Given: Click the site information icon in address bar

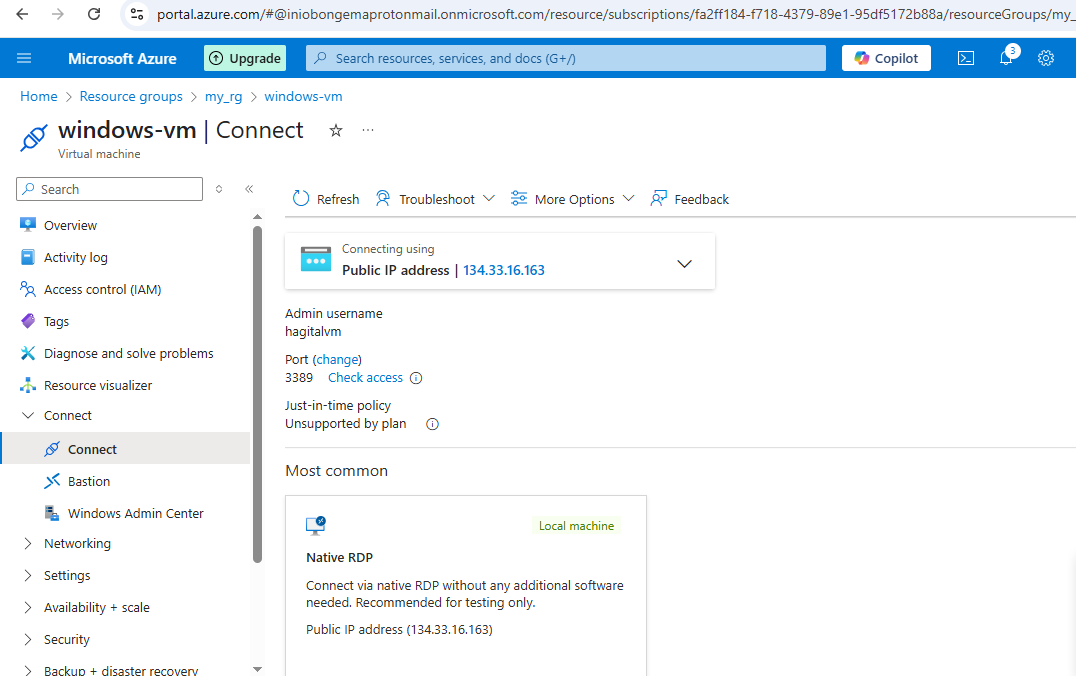Looking at the screenshot, I should [x=137, y=14].
